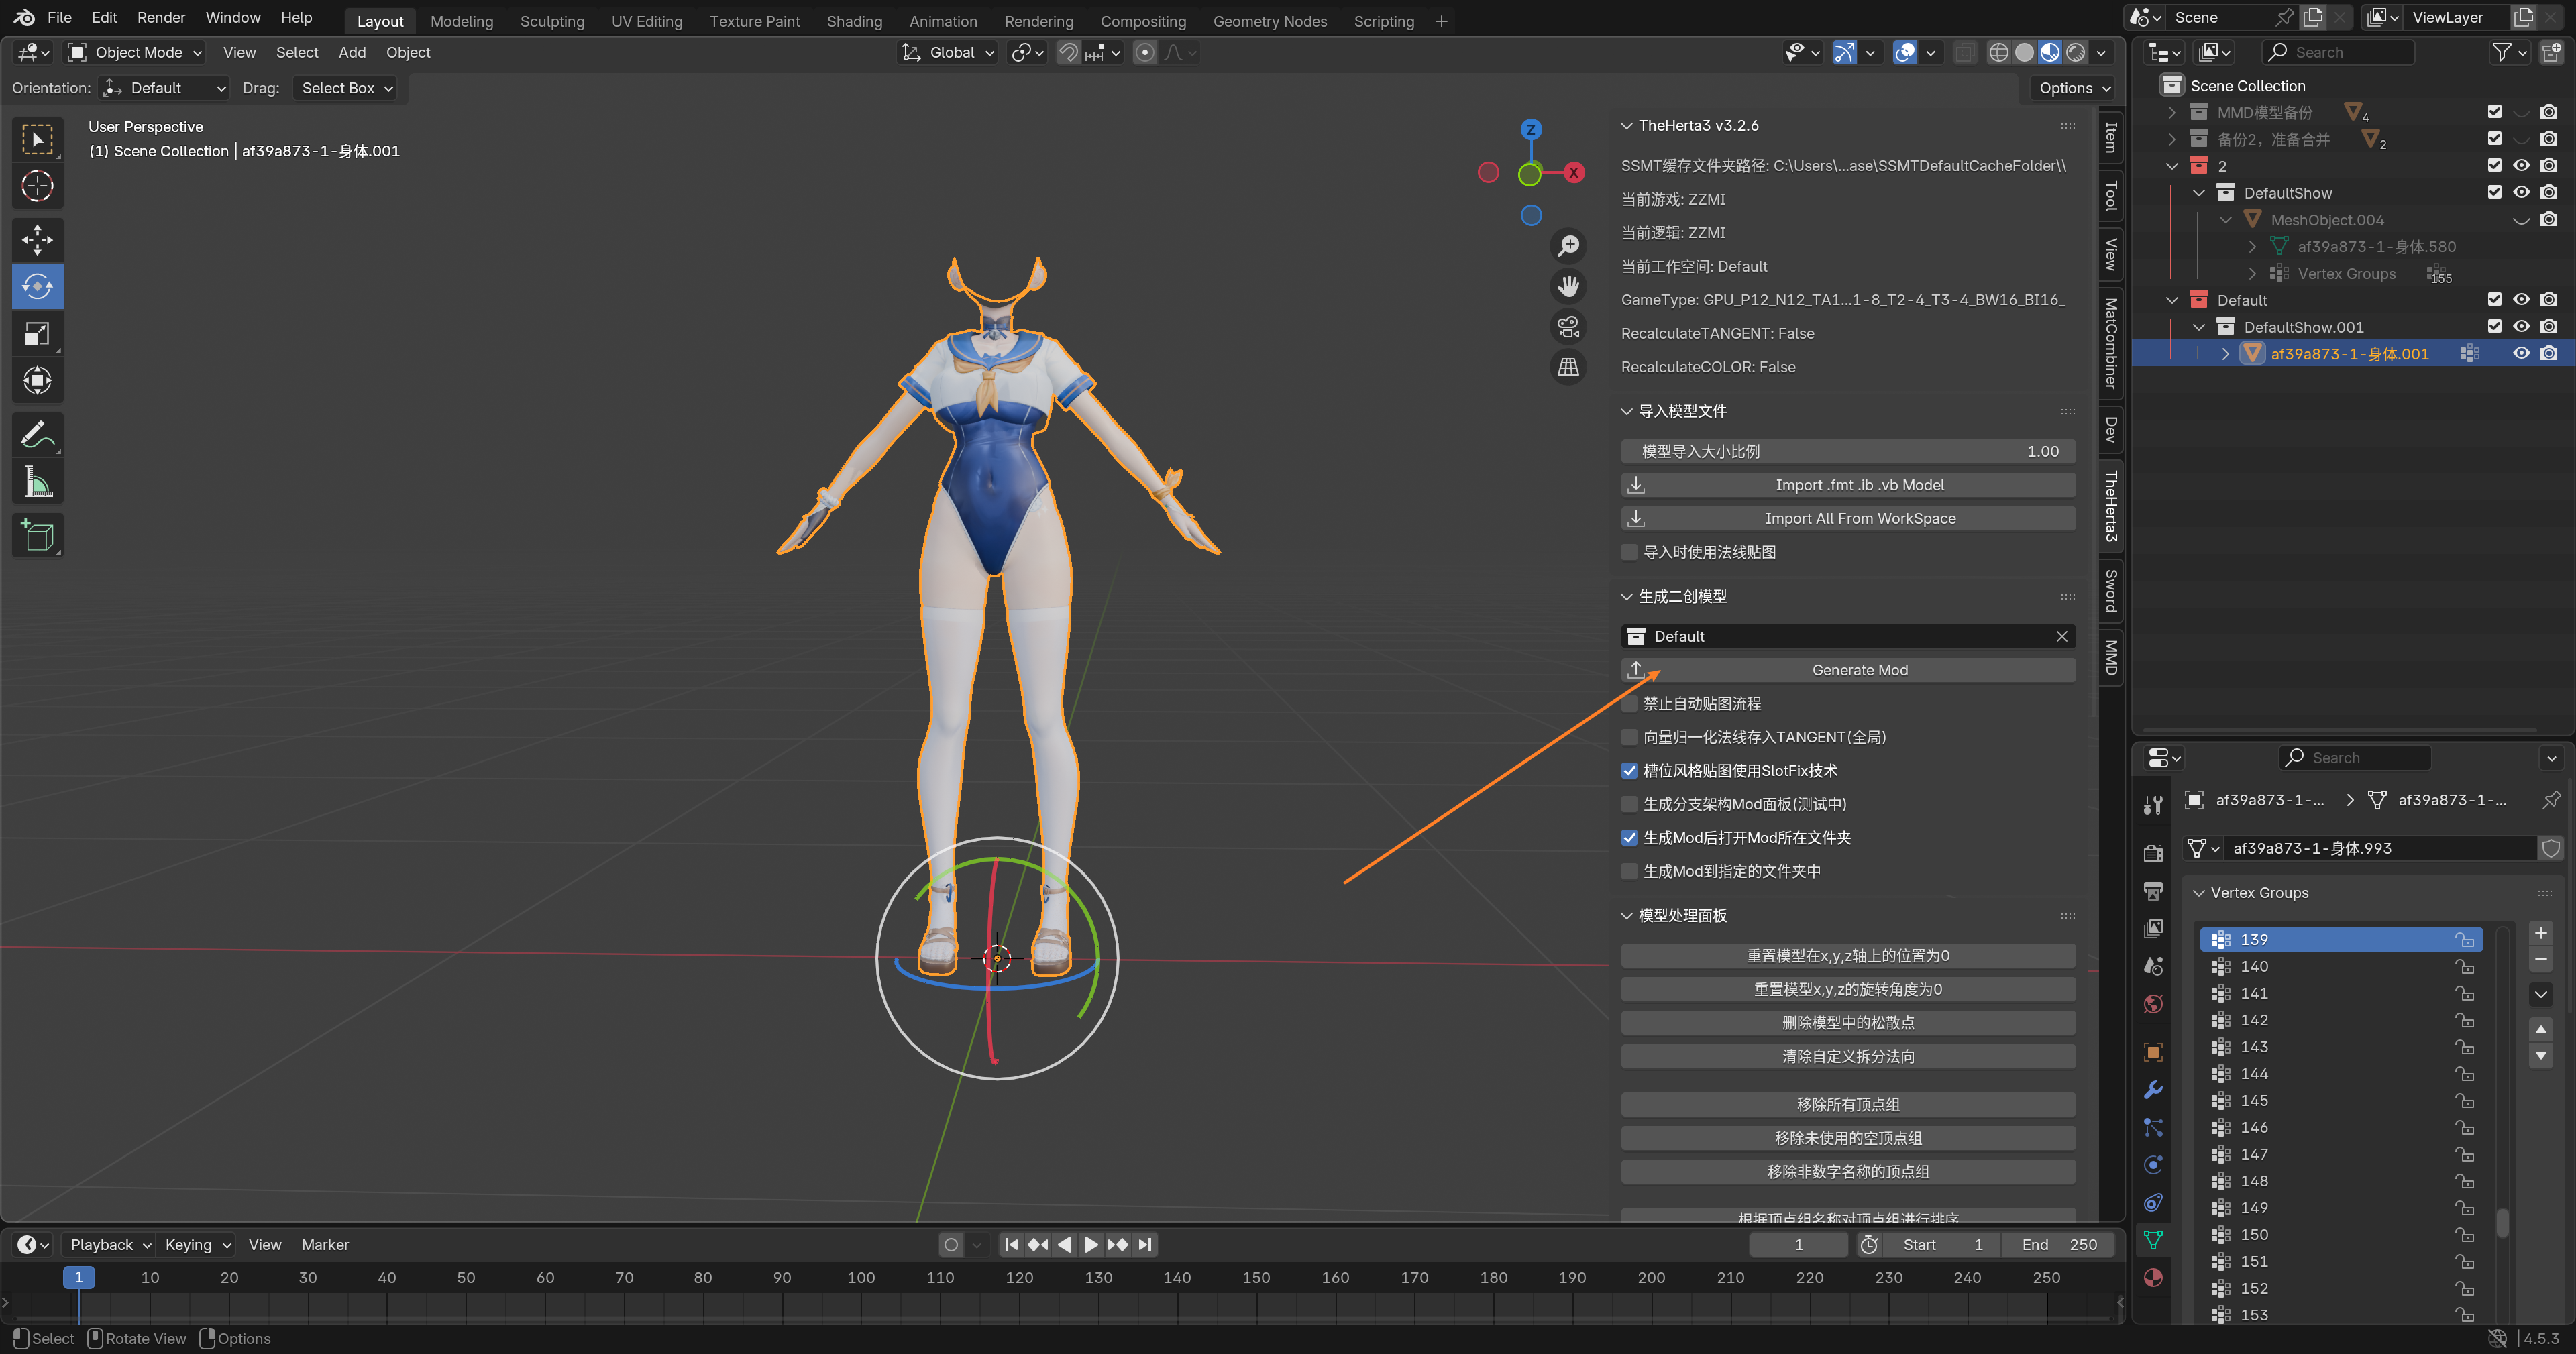Toggle camera view icon in viewport
This screenshot has height=1354, width=2576.
click(1568, 326)
